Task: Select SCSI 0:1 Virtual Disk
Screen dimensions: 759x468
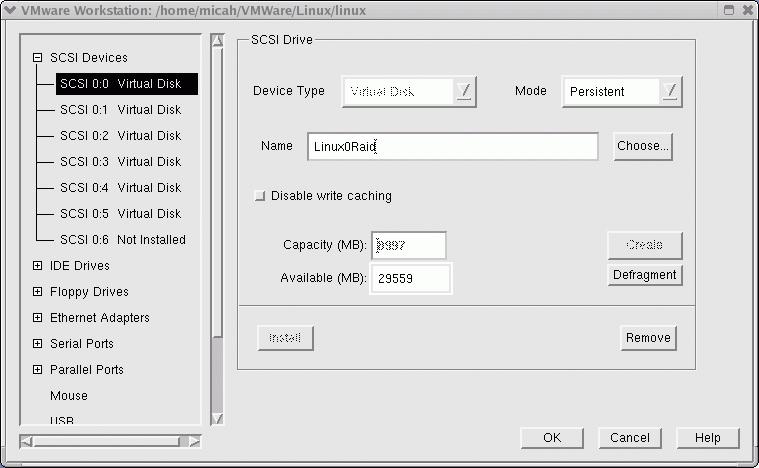Action: (x=120, y=110)
